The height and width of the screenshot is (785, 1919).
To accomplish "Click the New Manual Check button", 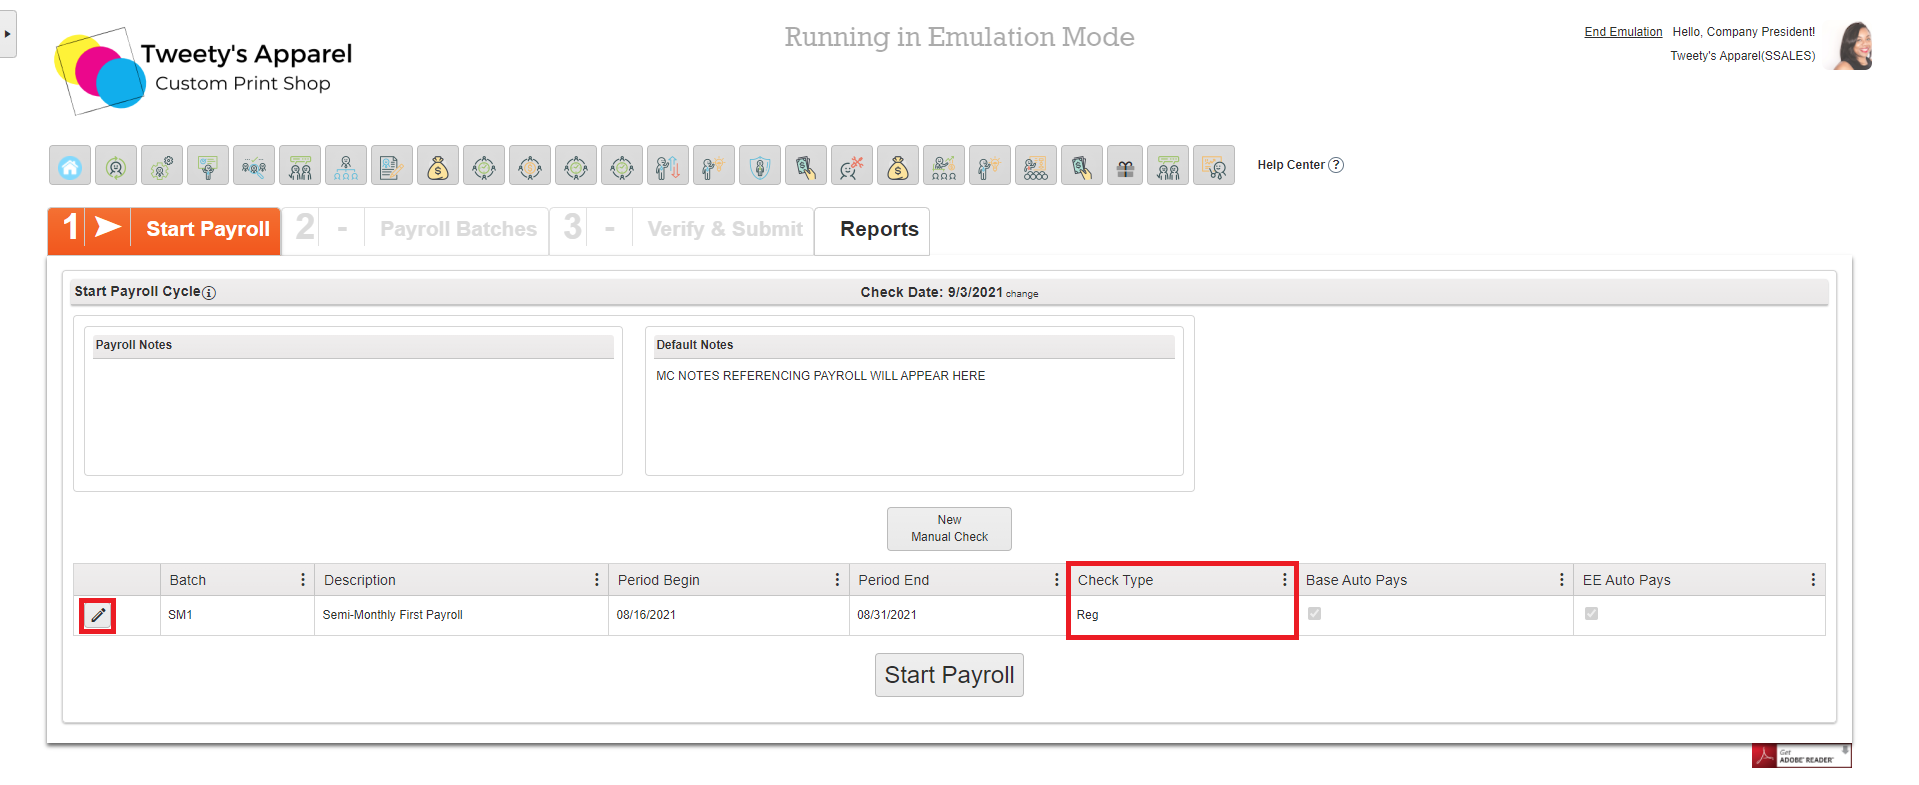I will (949, 529).
